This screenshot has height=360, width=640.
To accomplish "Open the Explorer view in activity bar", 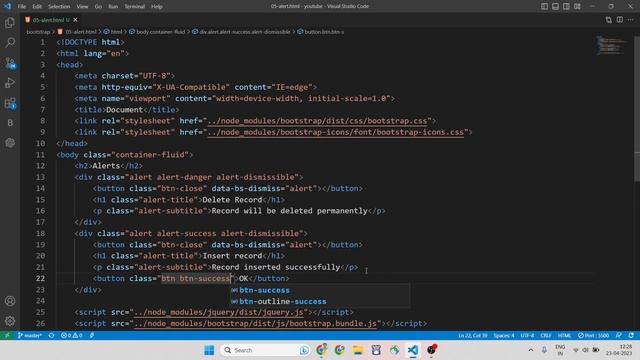I will 10,22.
